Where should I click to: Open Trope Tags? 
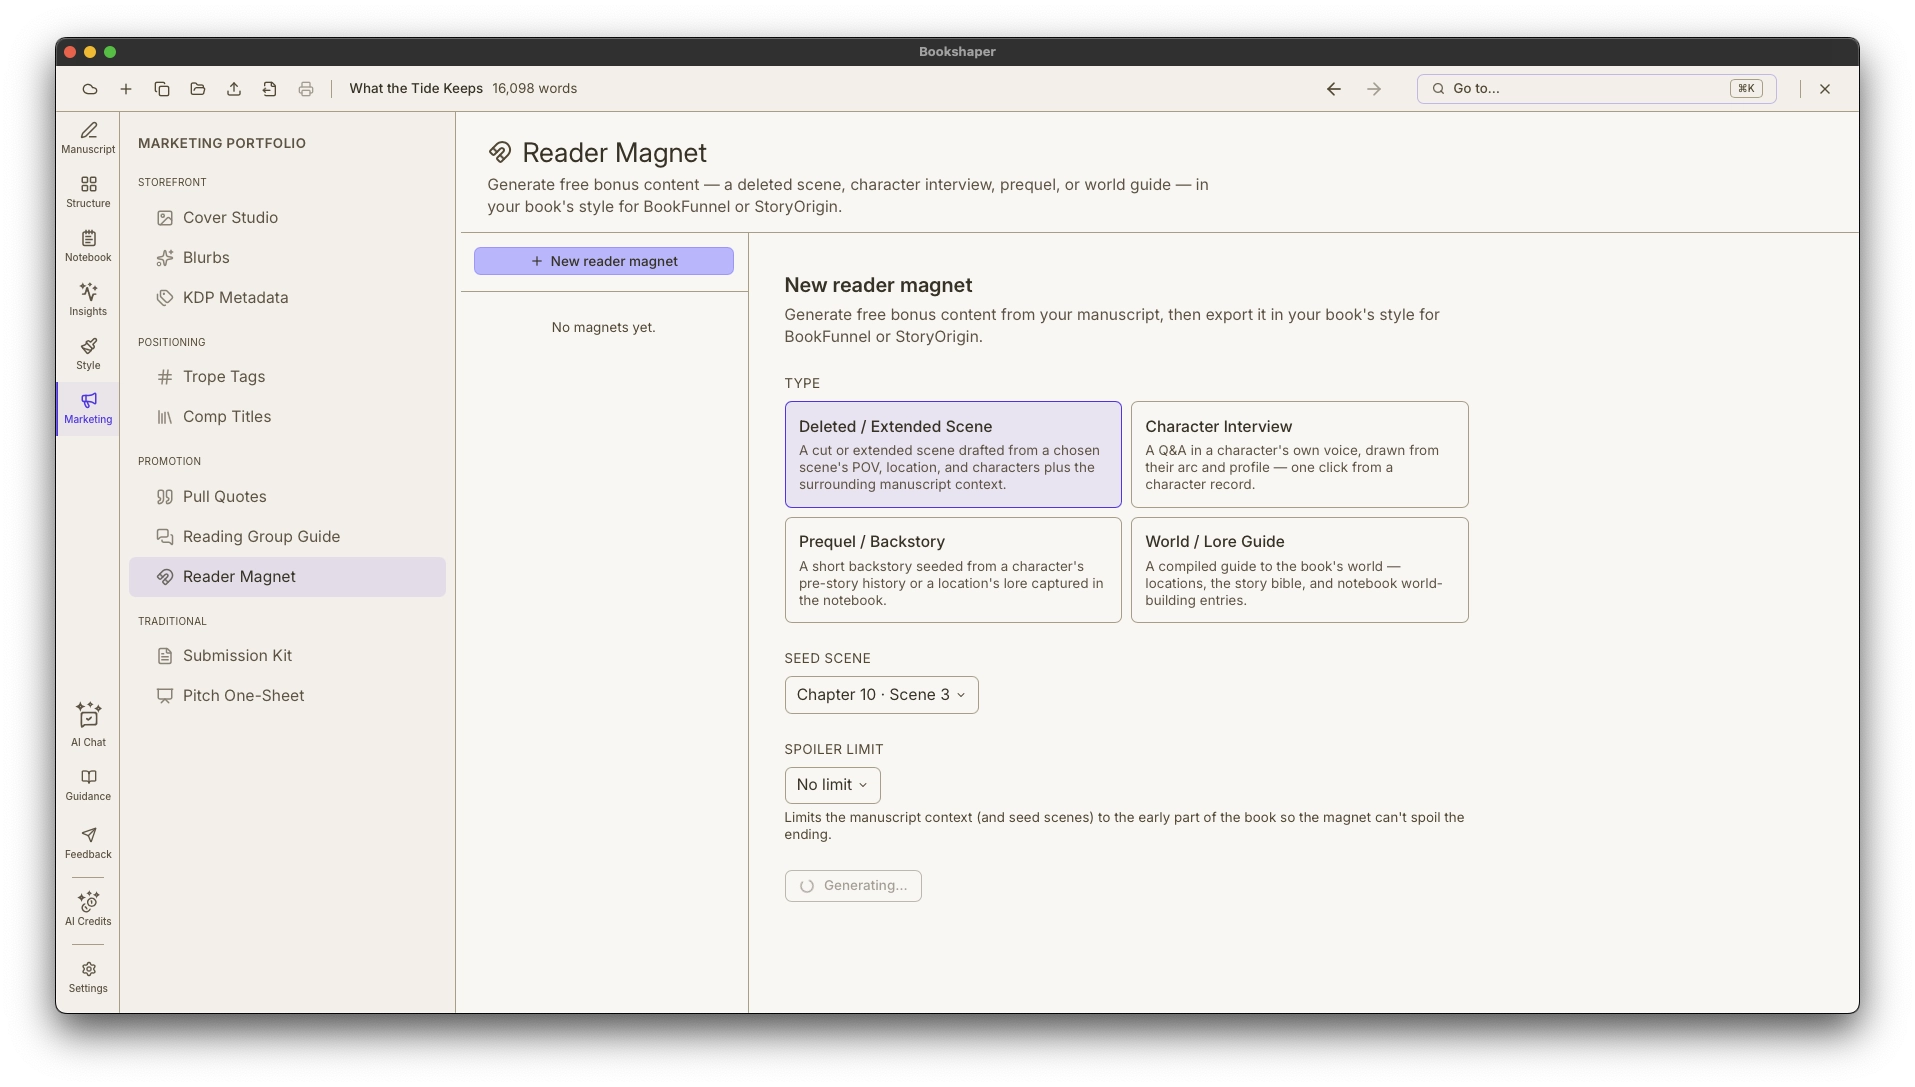(287, 377)
